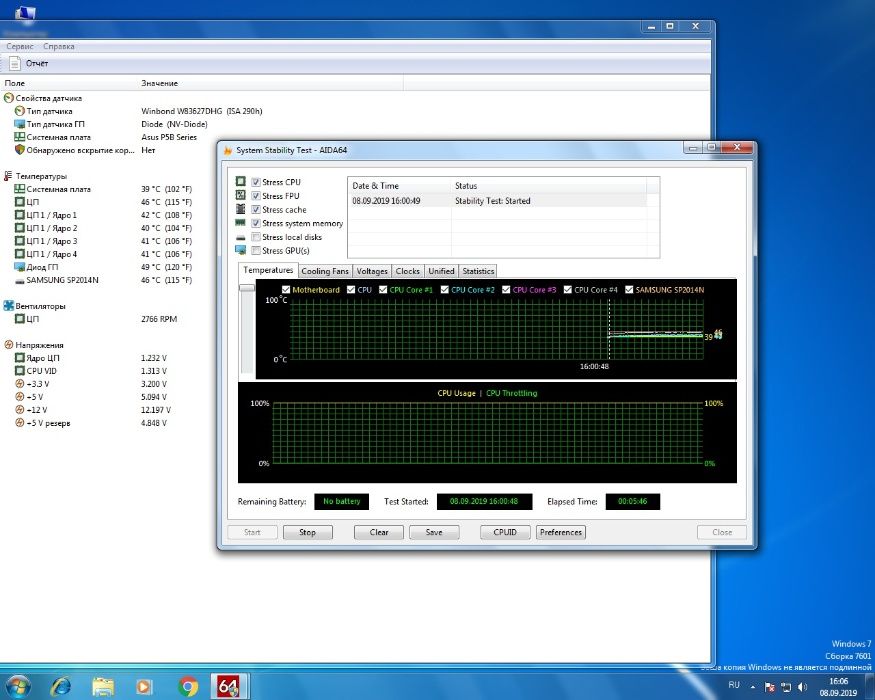875x700 pixels.
Task: Click the CPUID button
Action: point(505,532)
